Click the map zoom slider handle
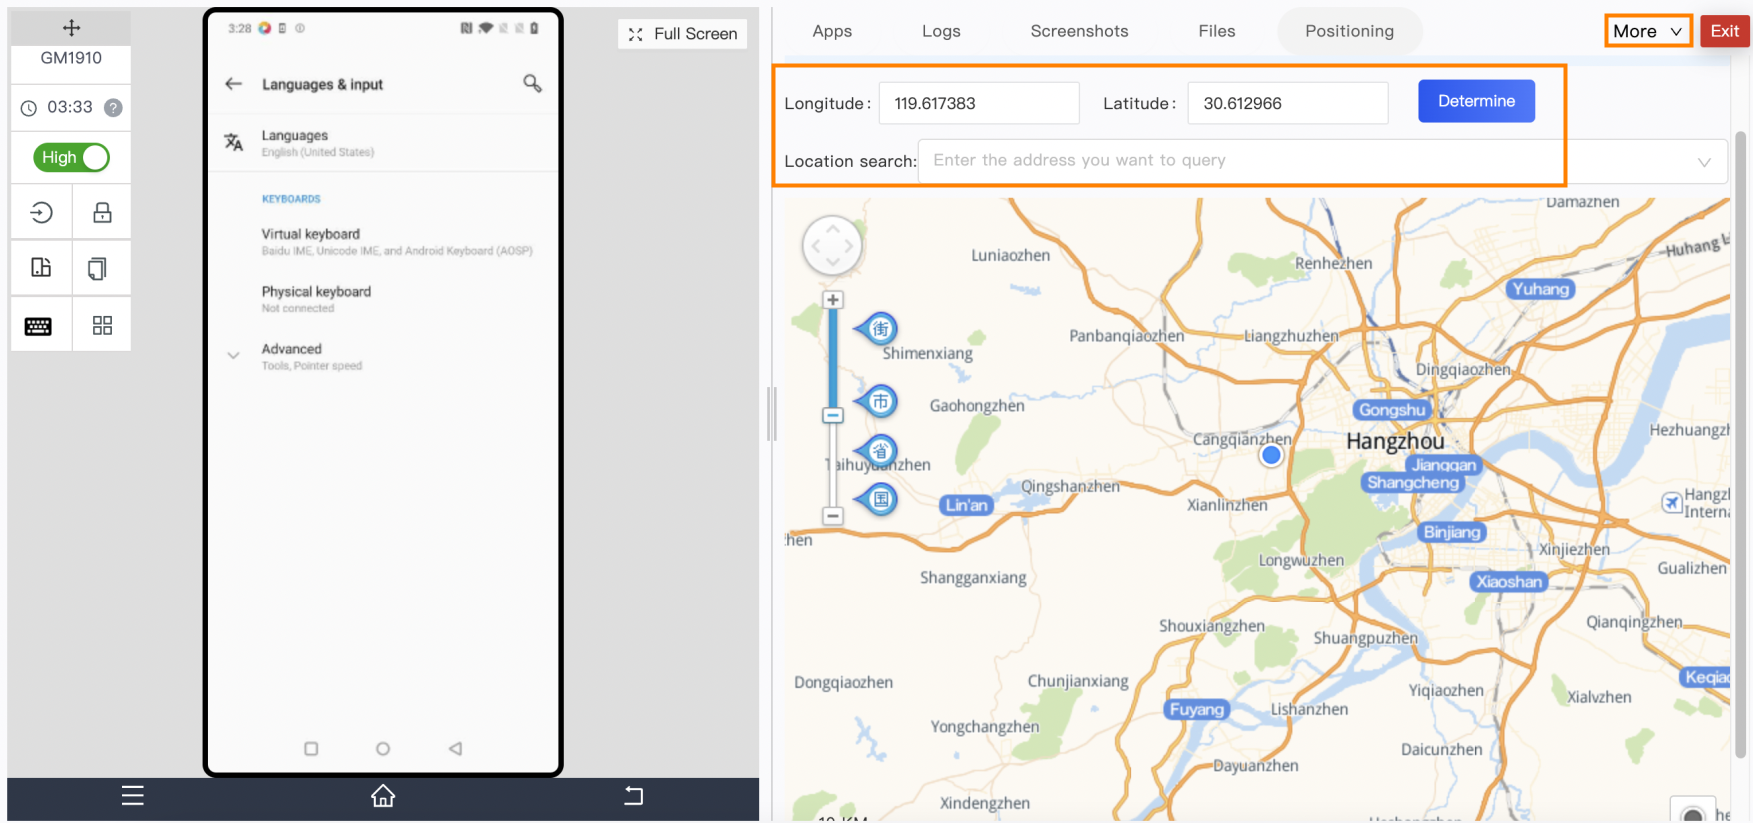The width and height of the screenshot is (1753, 823). point(832,415)
